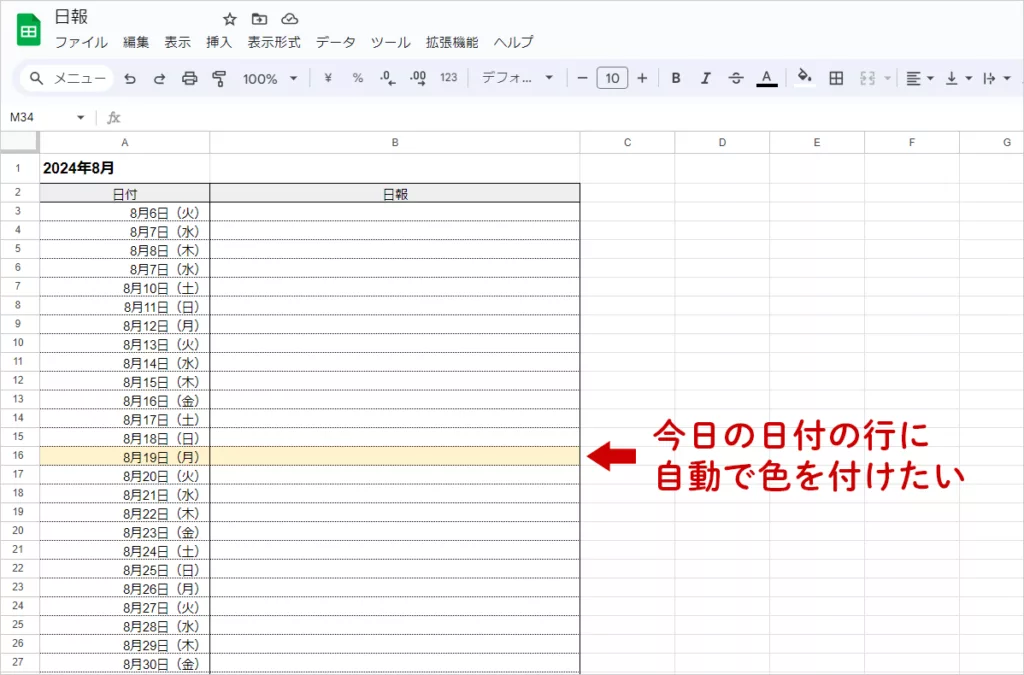Click the name box showing M34
Viewport: 1024px width, 675px height.
tap(39, 117)
